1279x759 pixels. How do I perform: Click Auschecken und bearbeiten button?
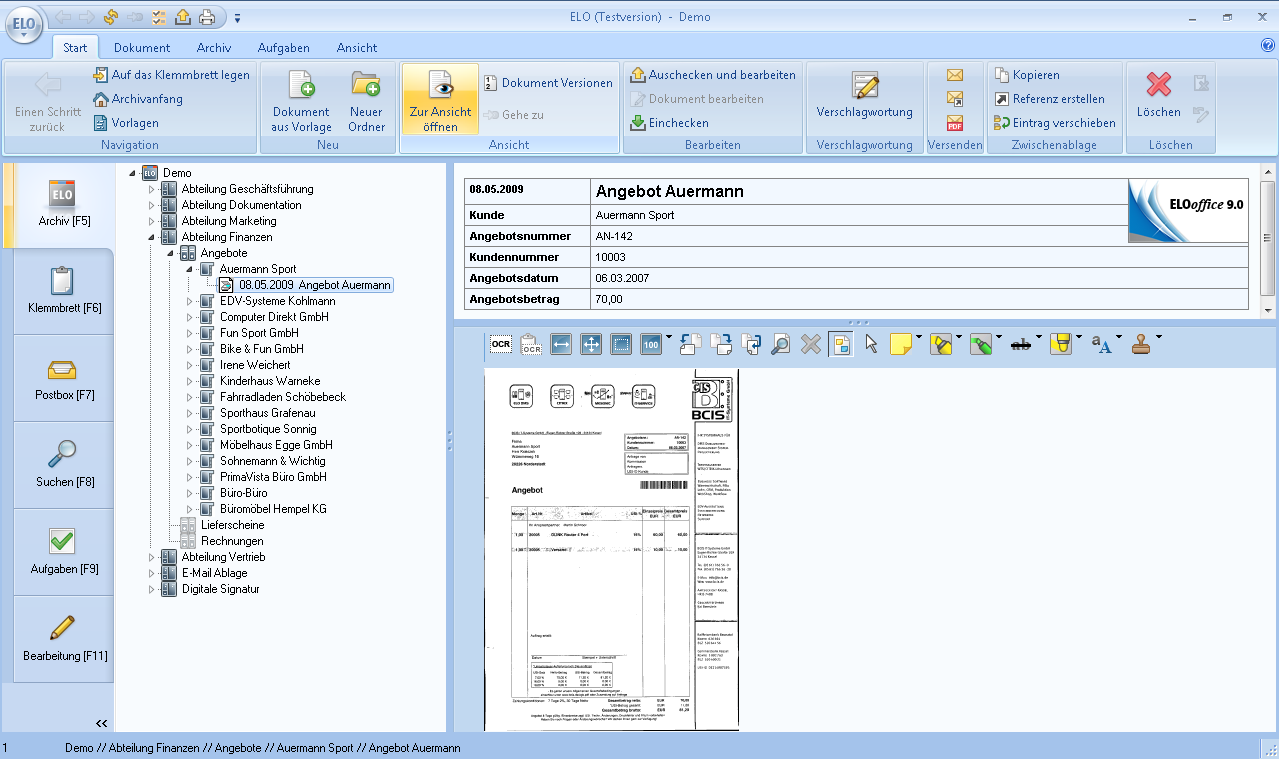(x=712, y=75)
